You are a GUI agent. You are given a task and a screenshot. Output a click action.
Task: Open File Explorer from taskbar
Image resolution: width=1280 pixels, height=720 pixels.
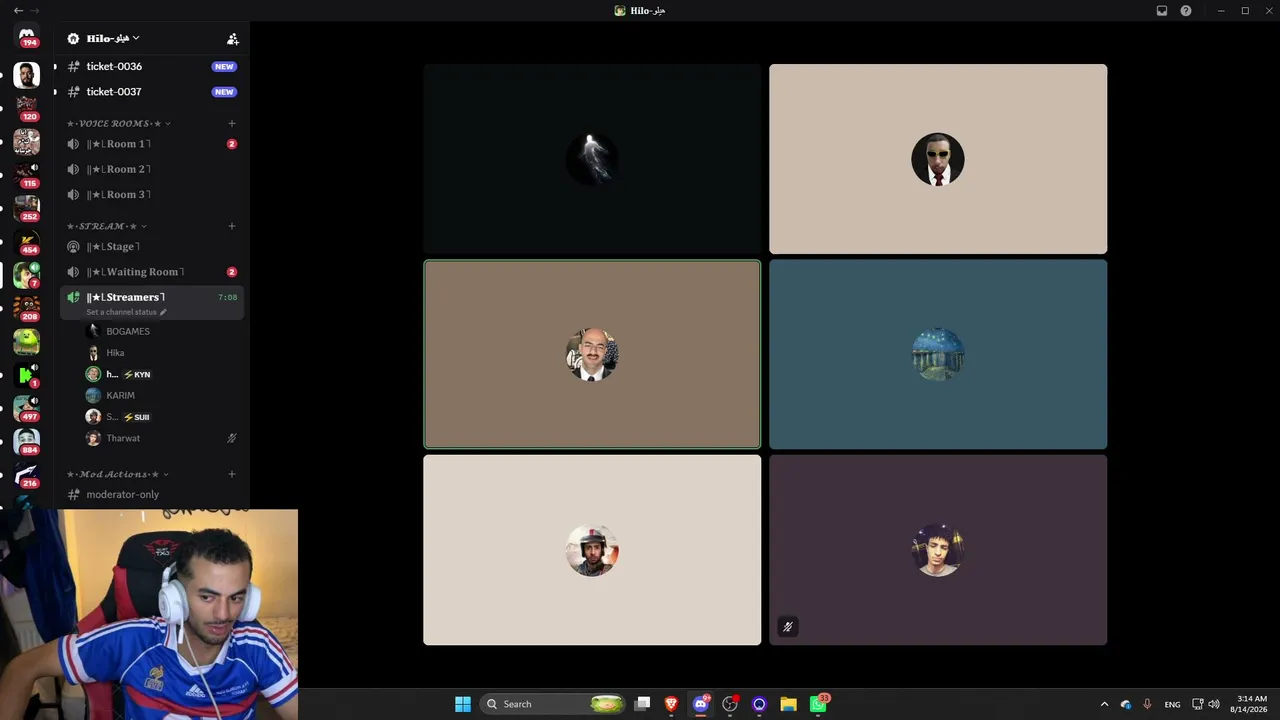tap(788, 704)
